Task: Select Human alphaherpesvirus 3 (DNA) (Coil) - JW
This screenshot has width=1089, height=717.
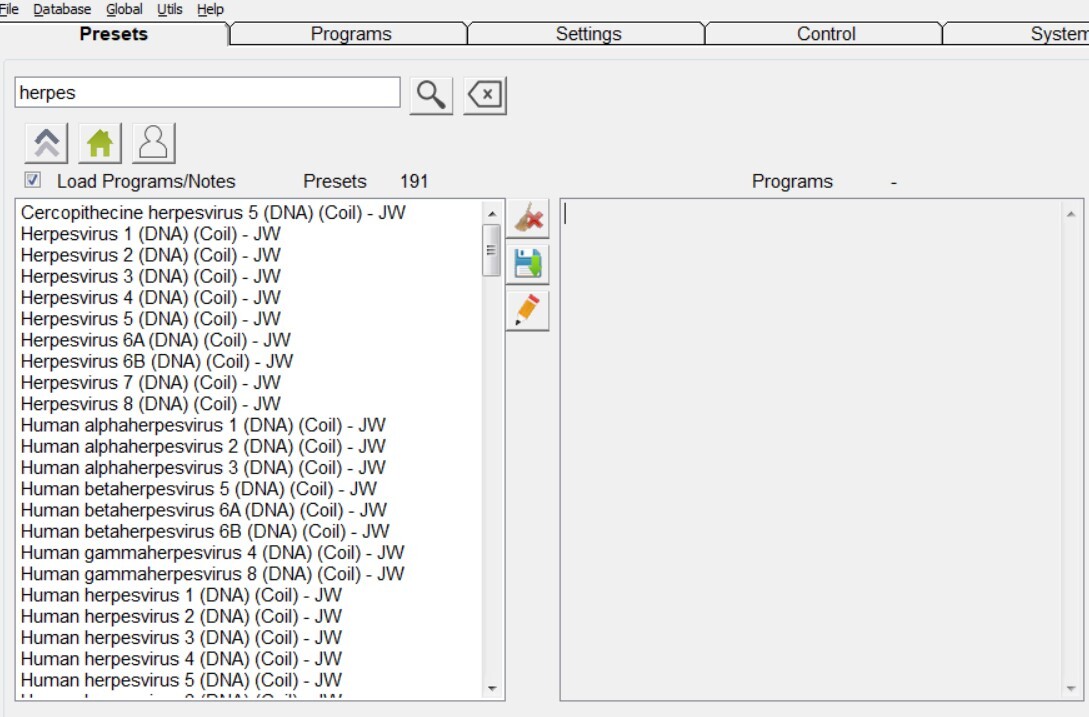Action: tap(203, 468)
